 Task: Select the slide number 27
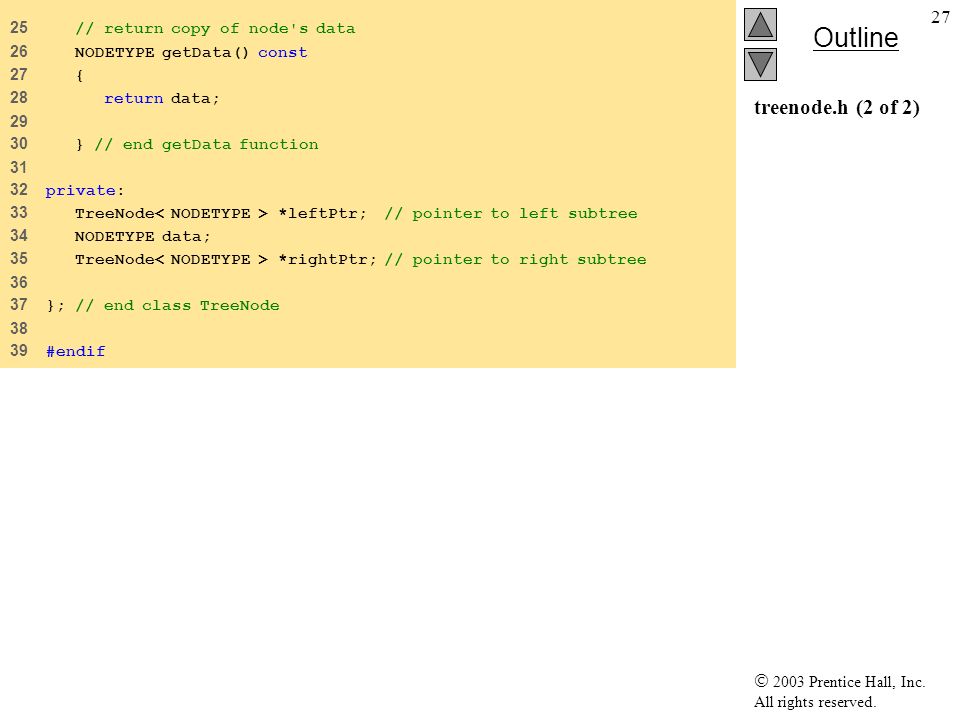tap(940, 17)
